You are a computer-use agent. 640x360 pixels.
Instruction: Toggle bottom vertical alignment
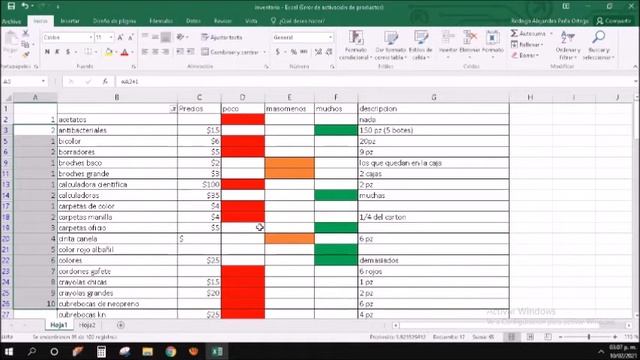pyautogui.click(x=165, y=37)
